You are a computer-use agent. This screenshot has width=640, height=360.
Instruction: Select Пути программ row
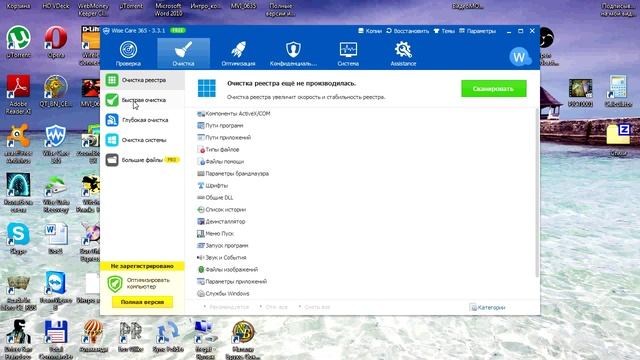[x=220, y=125]
